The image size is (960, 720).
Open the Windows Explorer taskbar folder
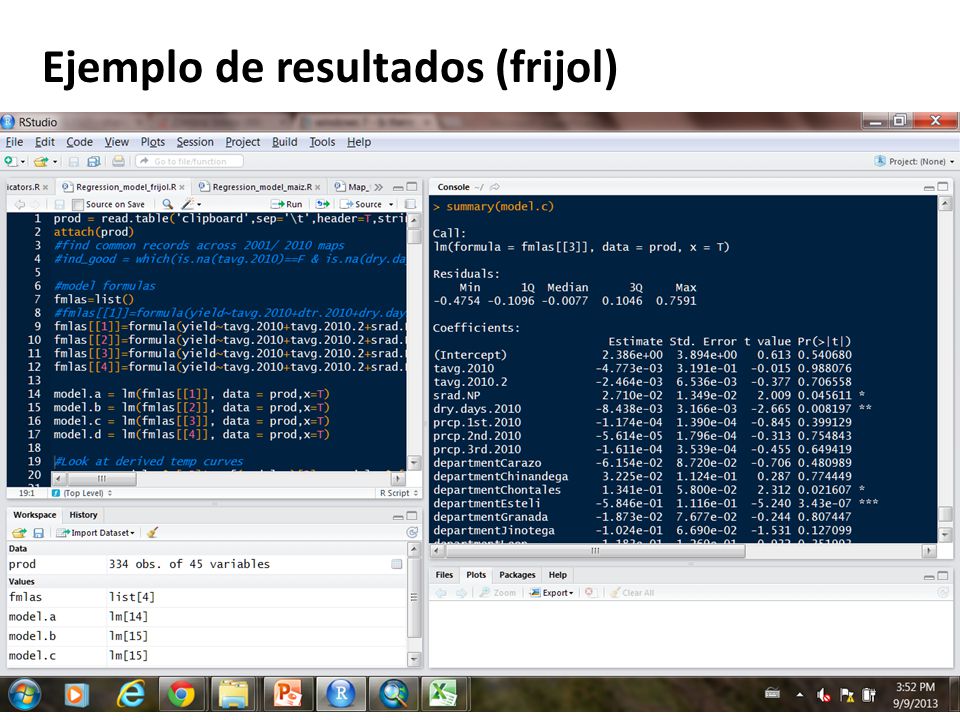pos(234,694)
